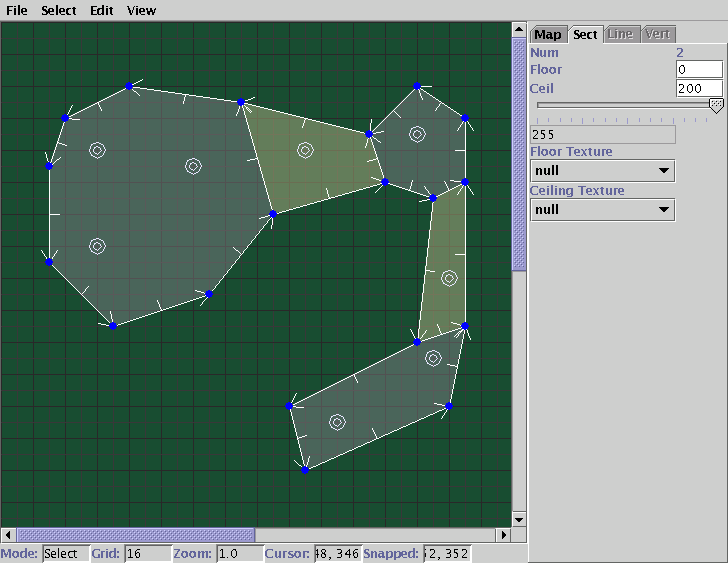The height and width of the screenshot is (563, 728).
Task: Expand the Ceiling Texture dropdown
Action: [x=601, y=210]
